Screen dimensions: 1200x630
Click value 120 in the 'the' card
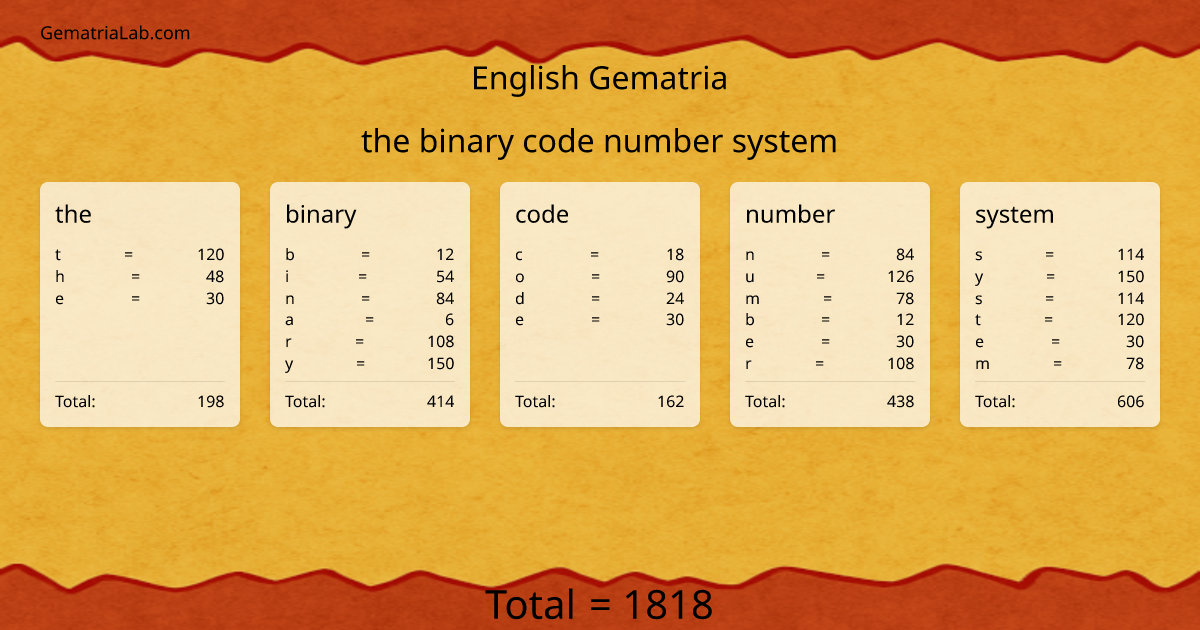[x=211, y=255]
